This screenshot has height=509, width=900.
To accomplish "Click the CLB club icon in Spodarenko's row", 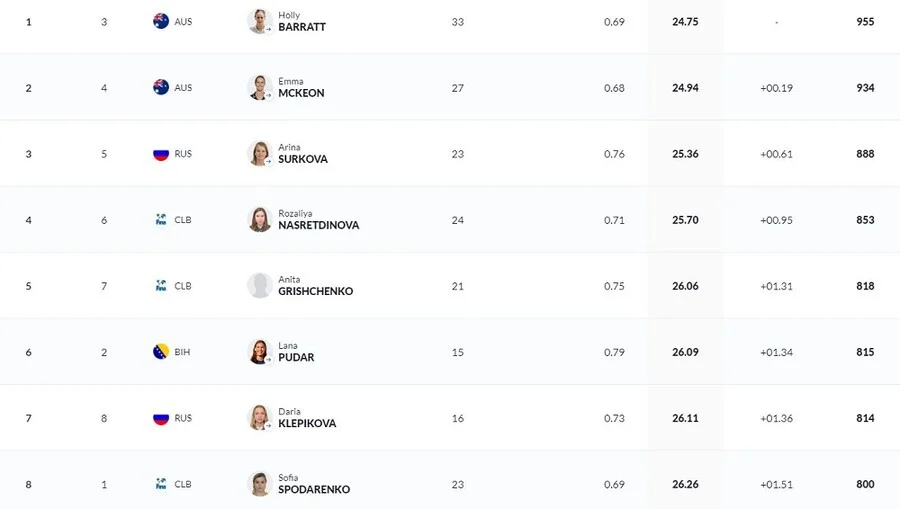I will 161,484.
